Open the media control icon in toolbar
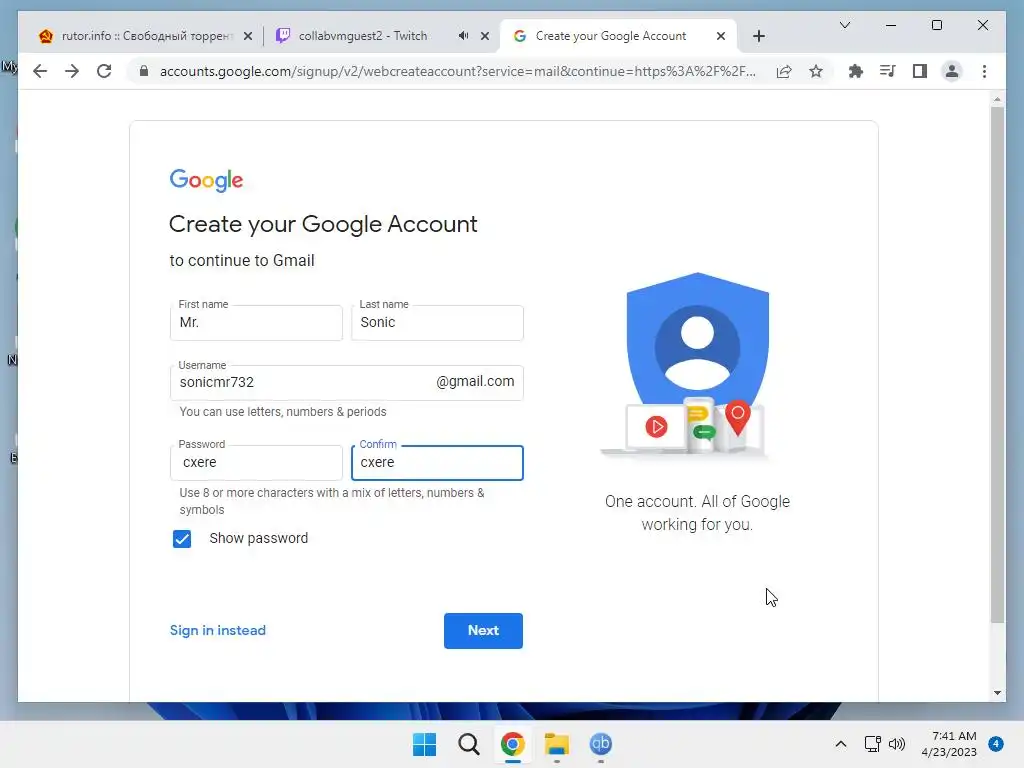The image size is (1024, 768). point(888,71)
